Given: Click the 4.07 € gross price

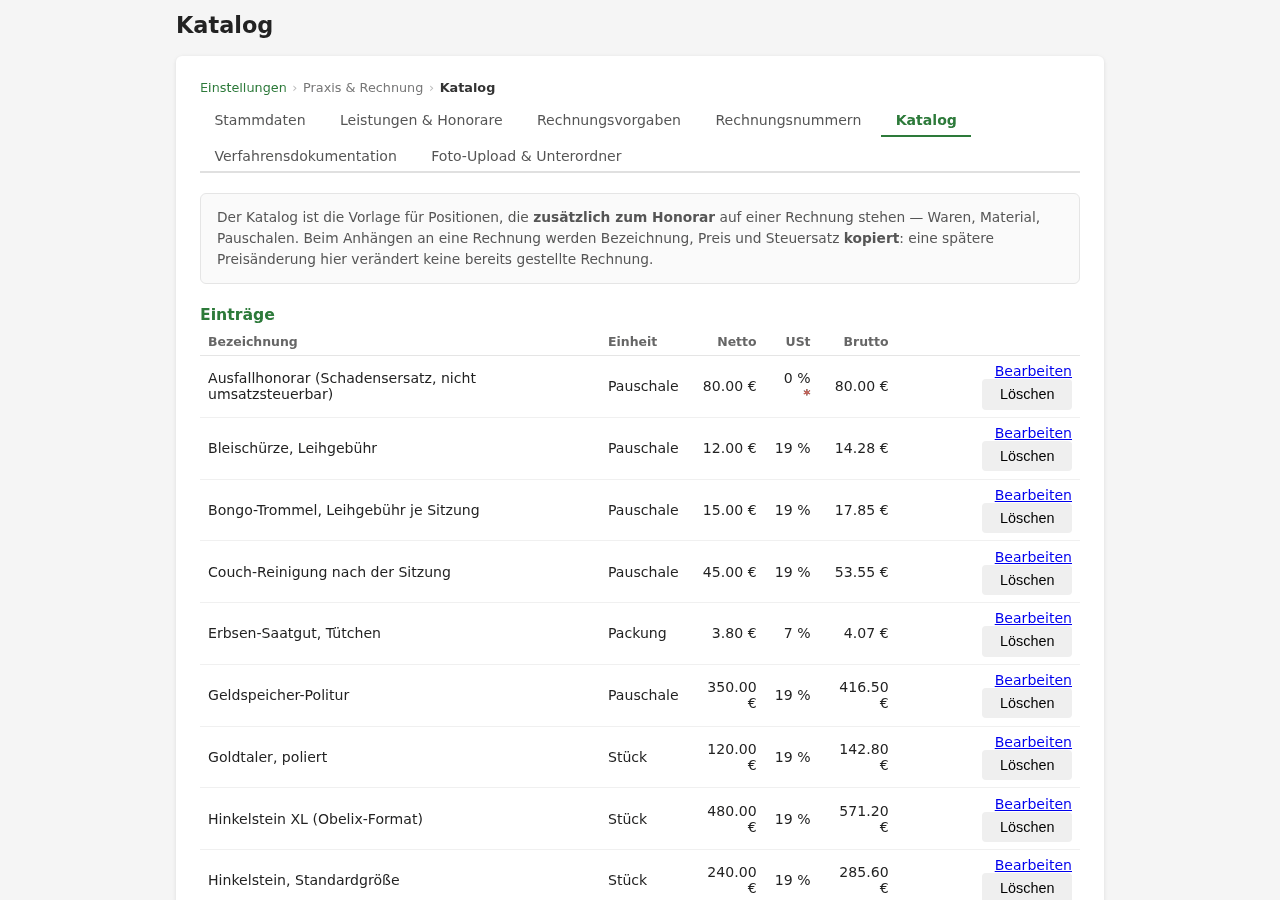Looking at the screenshot, I should coord(866,633).
